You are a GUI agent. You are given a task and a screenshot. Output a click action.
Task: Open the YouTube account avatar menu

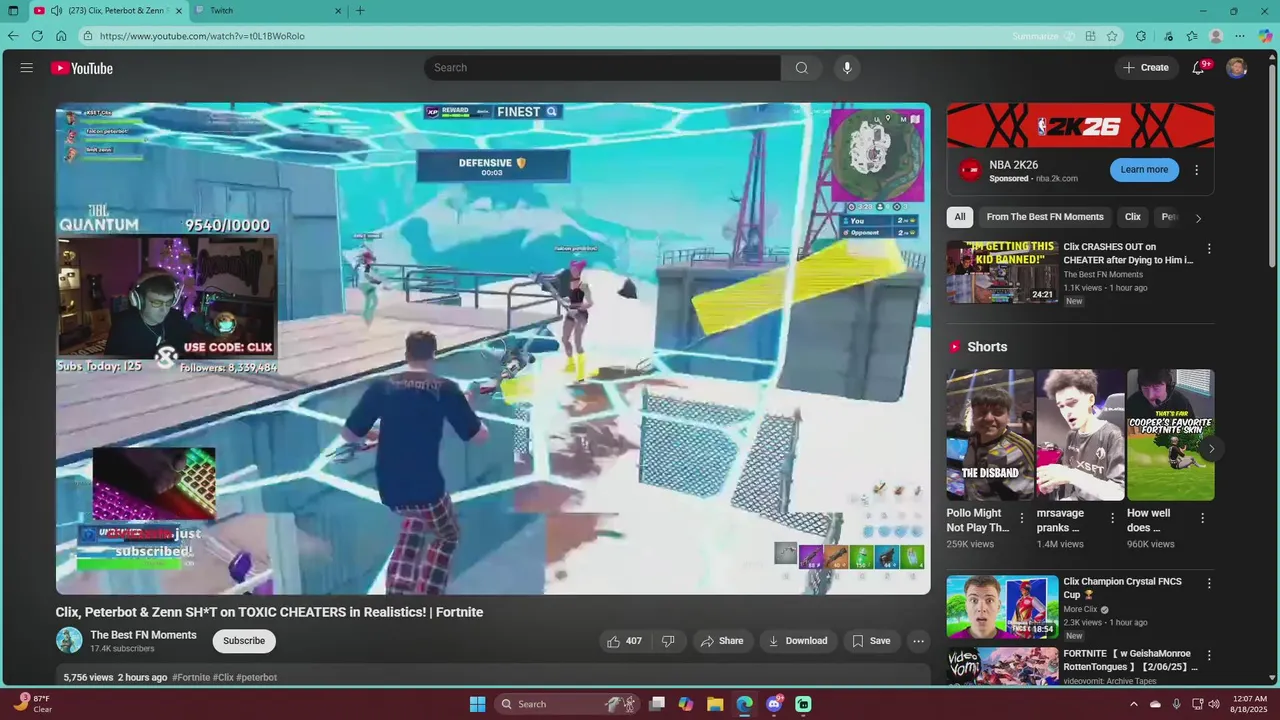[x=1237, y=68]
